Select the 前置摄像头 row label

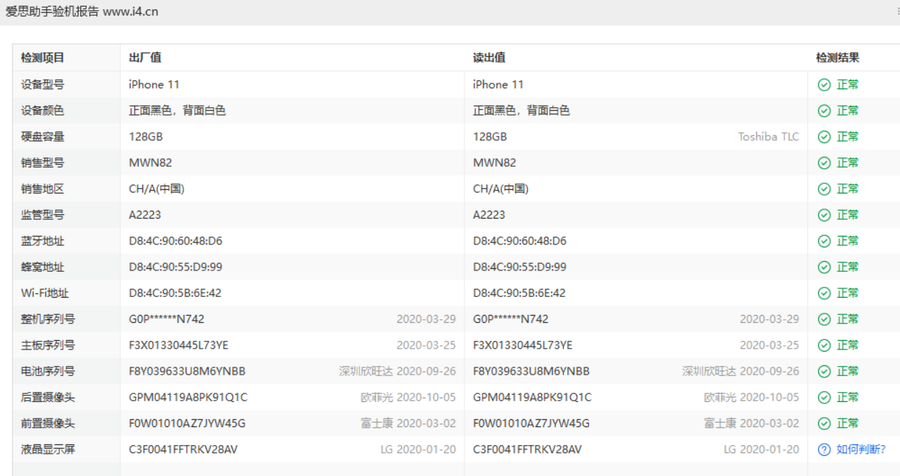(x=48, y=423)
